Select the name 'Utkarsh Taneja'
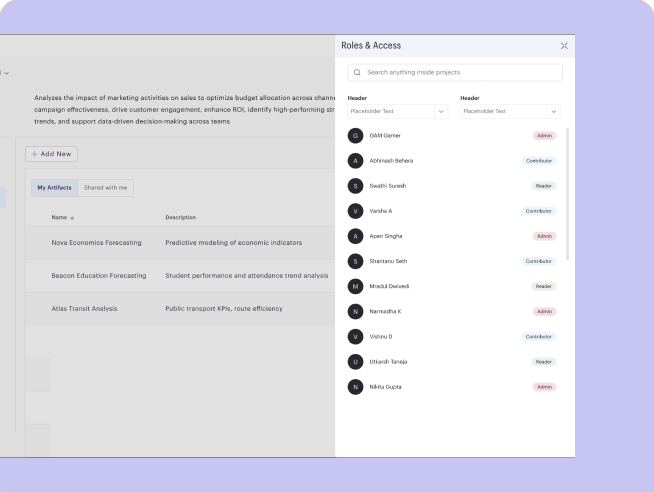Viewport: 654px width, 492px height. click(388, 362)
